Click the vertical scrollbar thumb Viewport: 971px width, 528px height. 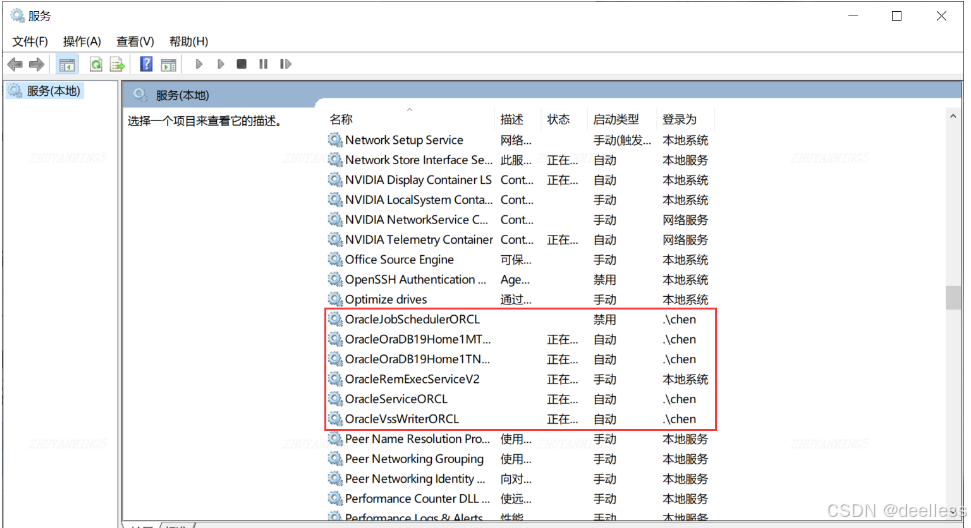(953, 297)
